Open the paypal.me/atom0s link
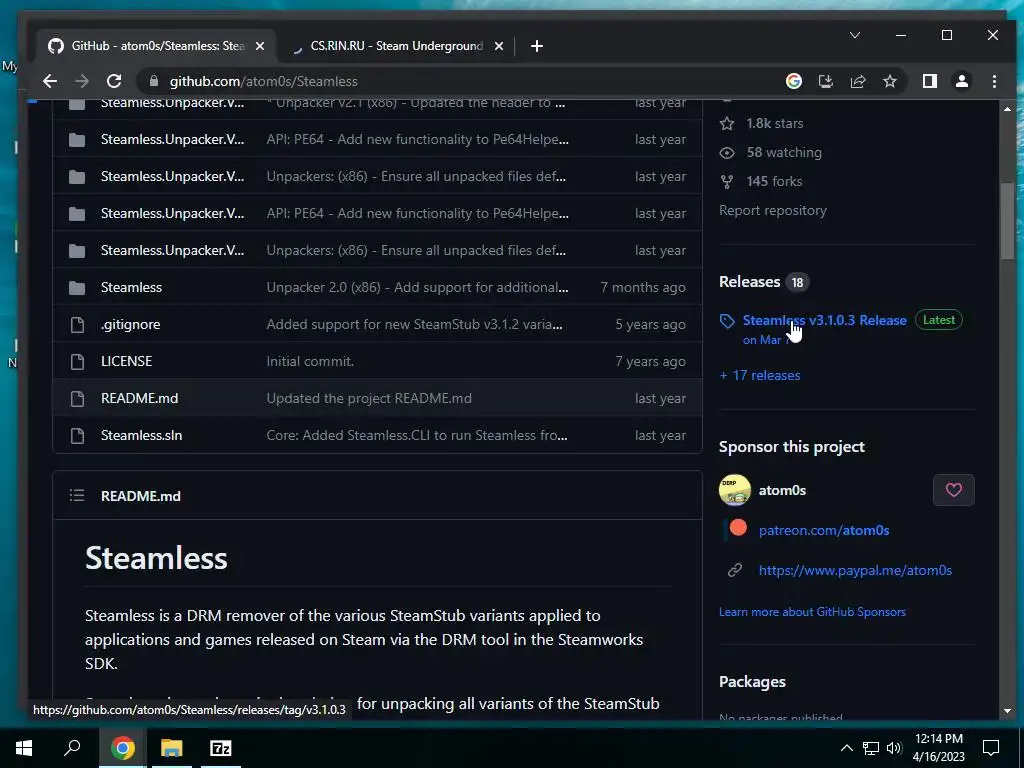 pos(855,570)
